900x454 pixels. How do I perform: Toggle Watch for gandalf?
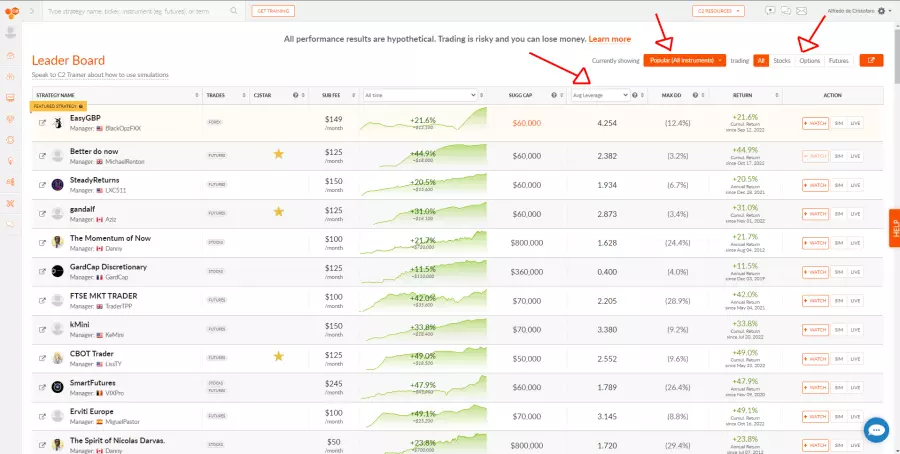pos(815,214)
